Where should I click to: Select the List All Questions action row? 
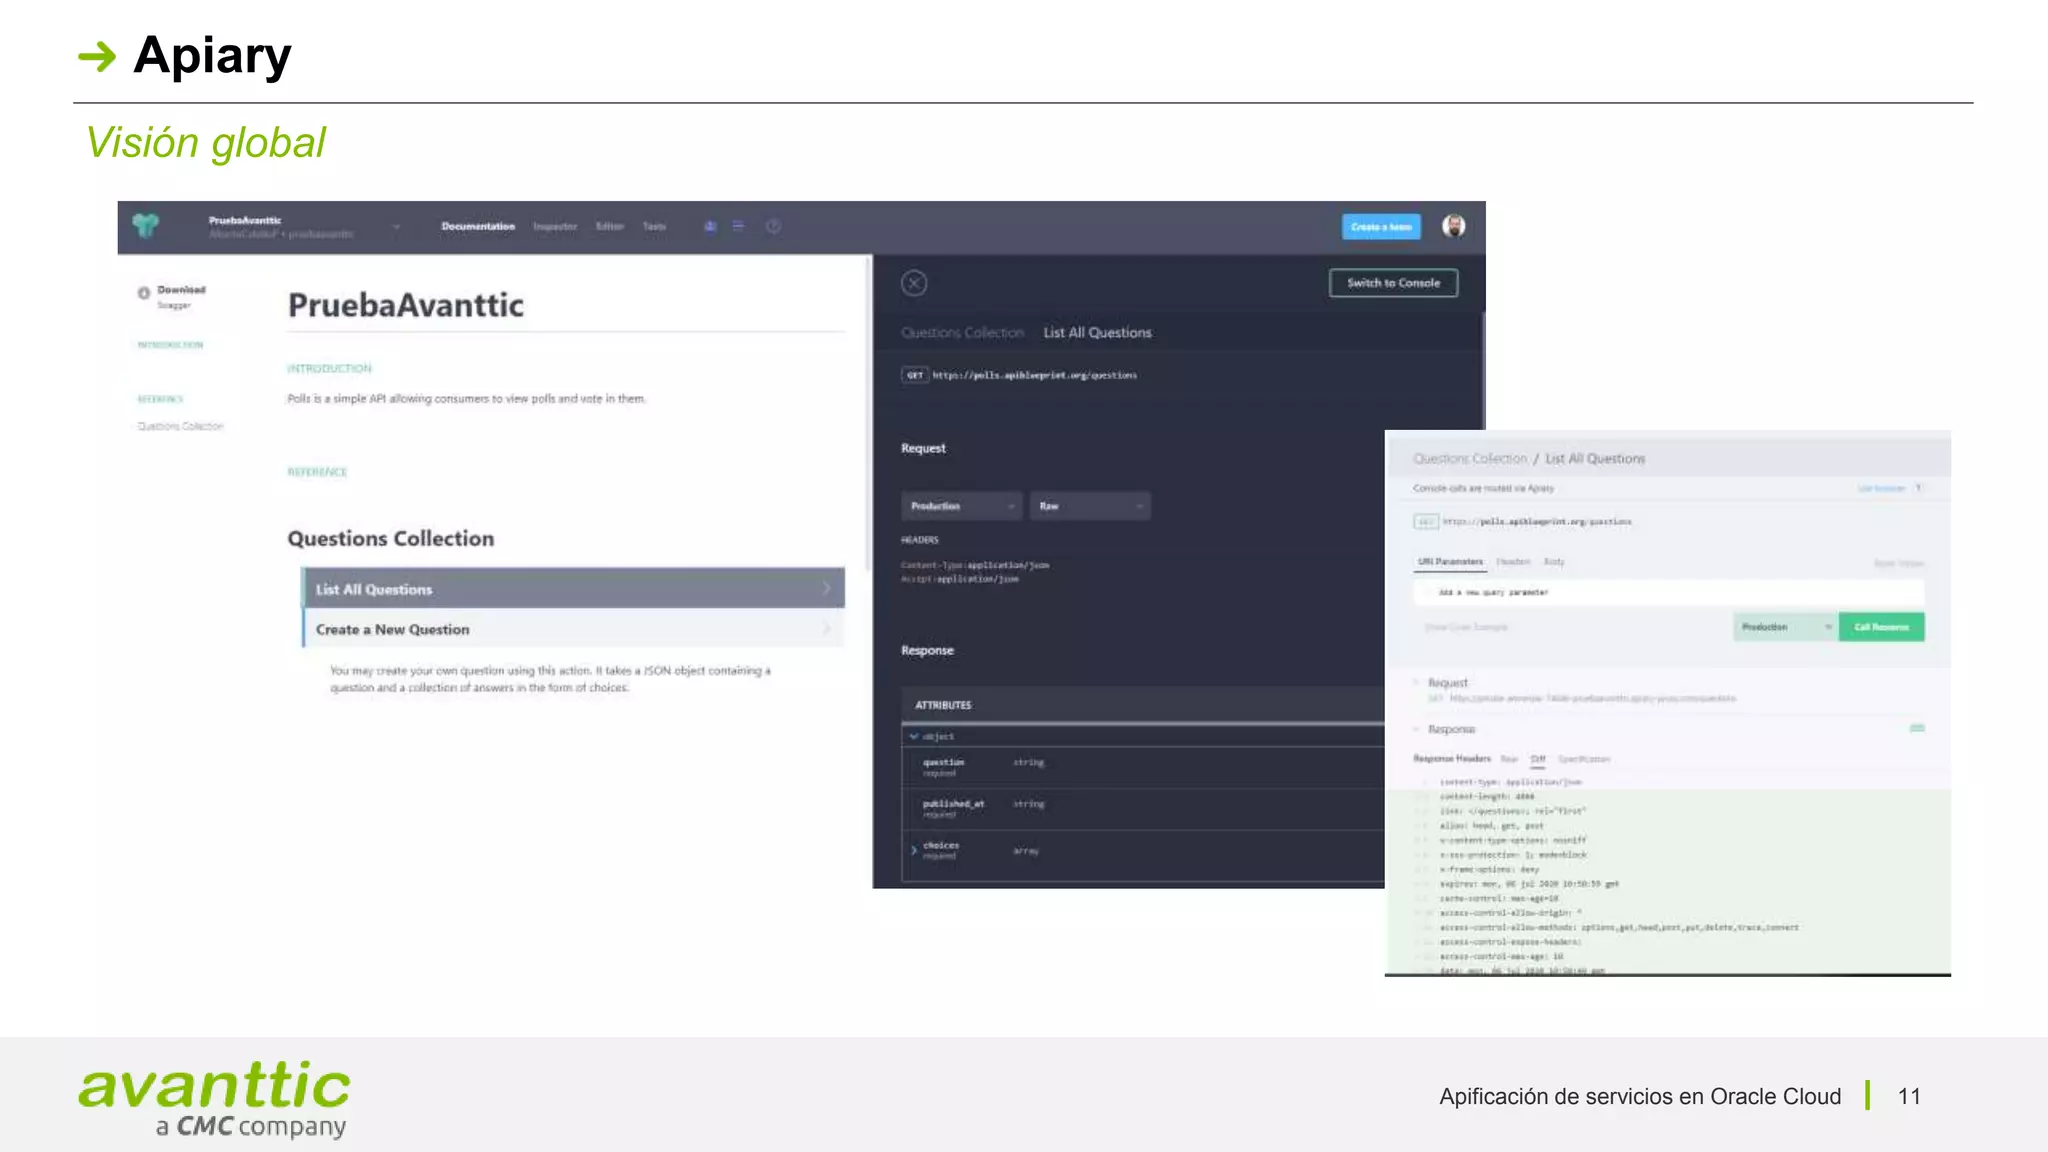(573, 589)
